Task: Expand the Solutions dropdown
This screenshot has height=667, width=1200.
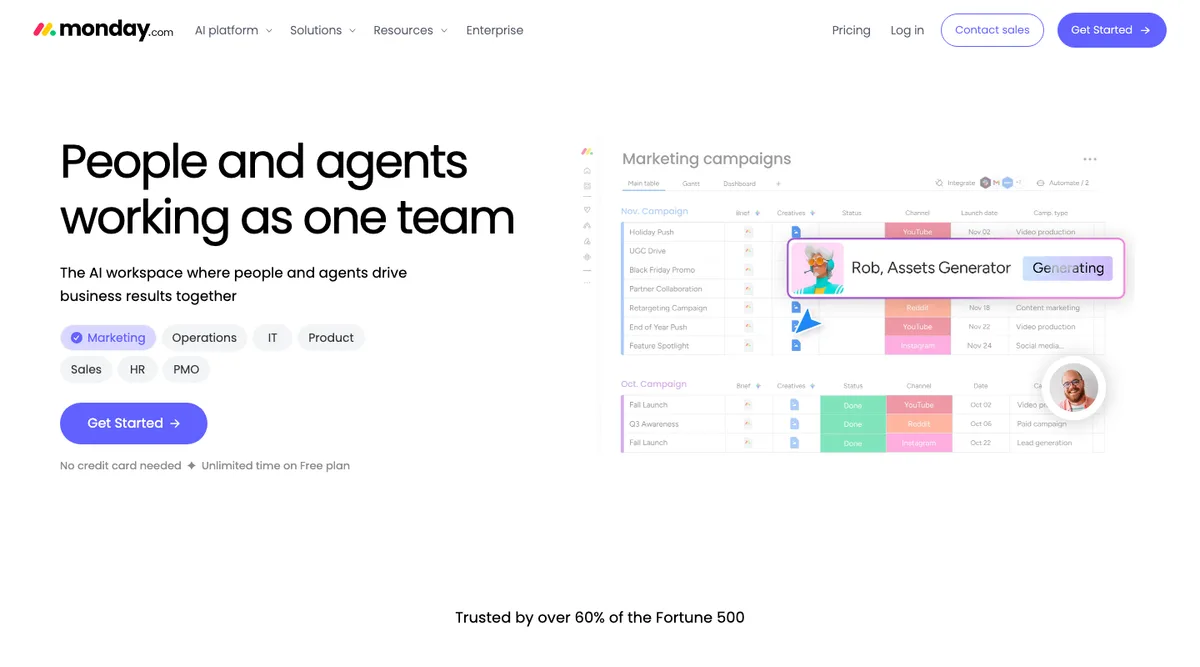Action: (323, 30)
